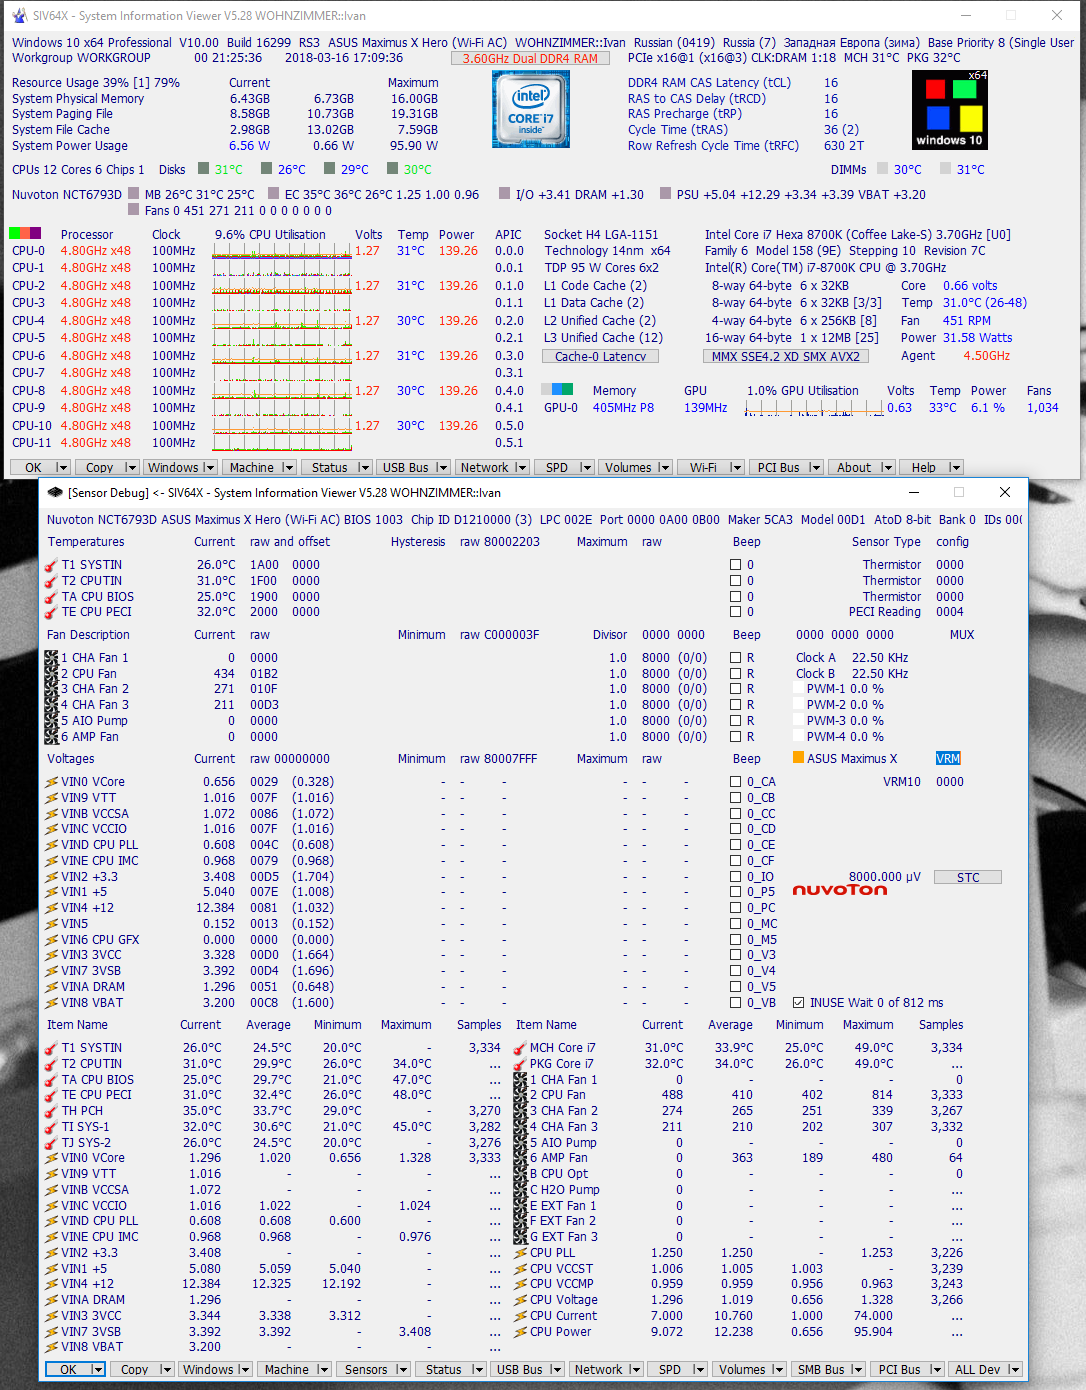This screenshot has width=1086, height=1390.
Task: Click fan icon beside A CPU Opt item
Action: (520, 1174)
